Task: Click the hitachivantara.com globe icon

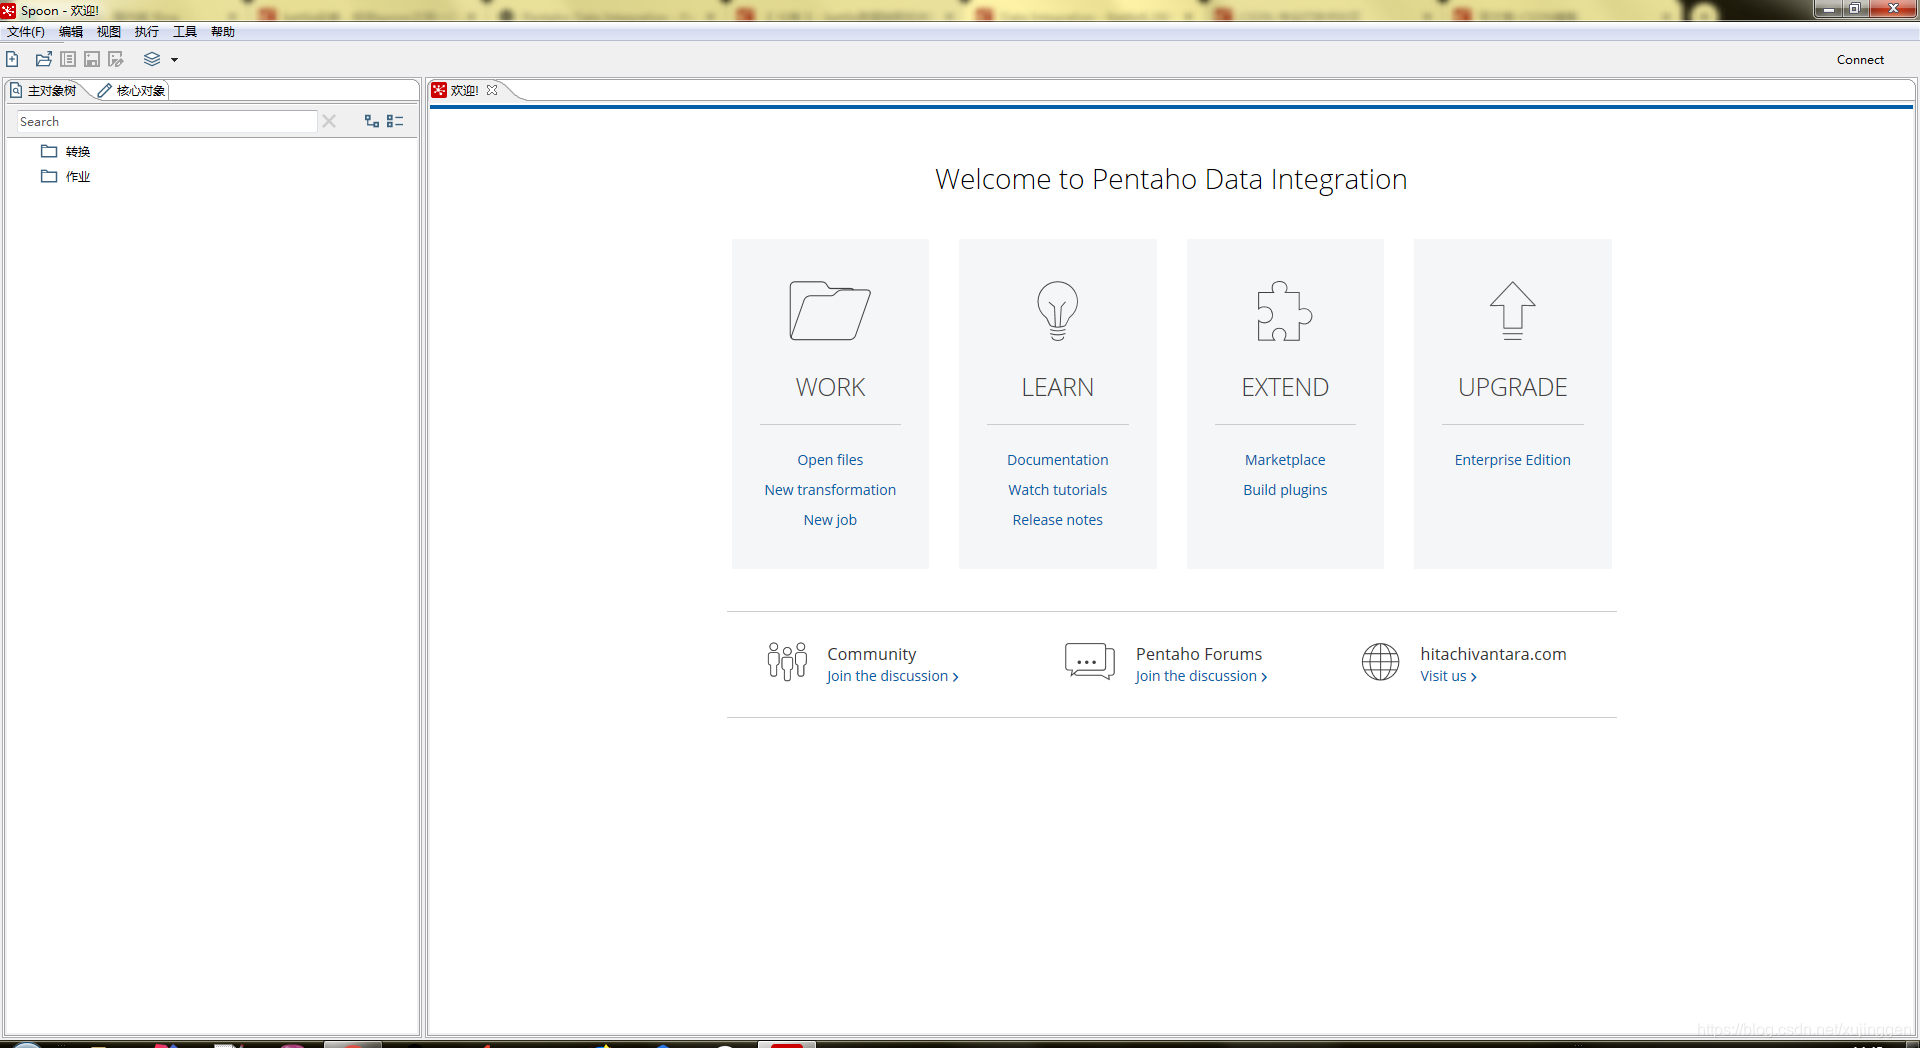Action: tap(1380, 662)
